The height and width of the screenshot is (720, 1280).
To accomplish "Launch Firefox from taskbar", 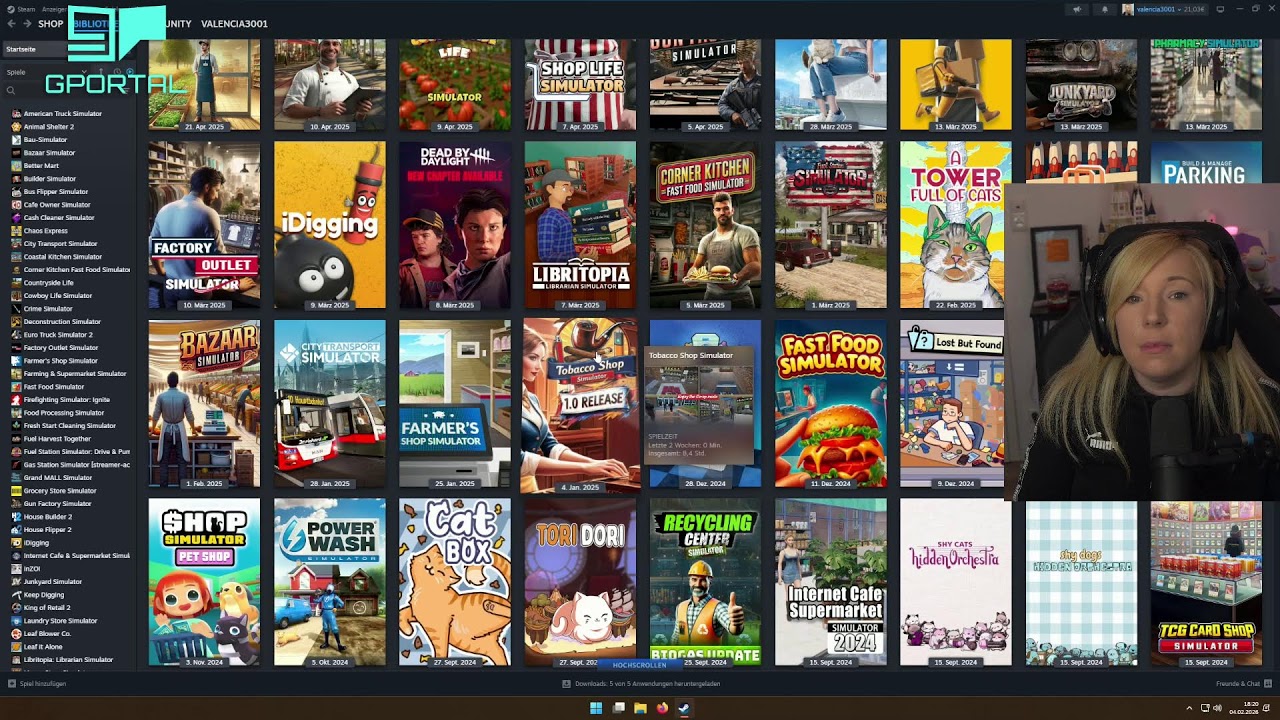I will pos(662,708).
